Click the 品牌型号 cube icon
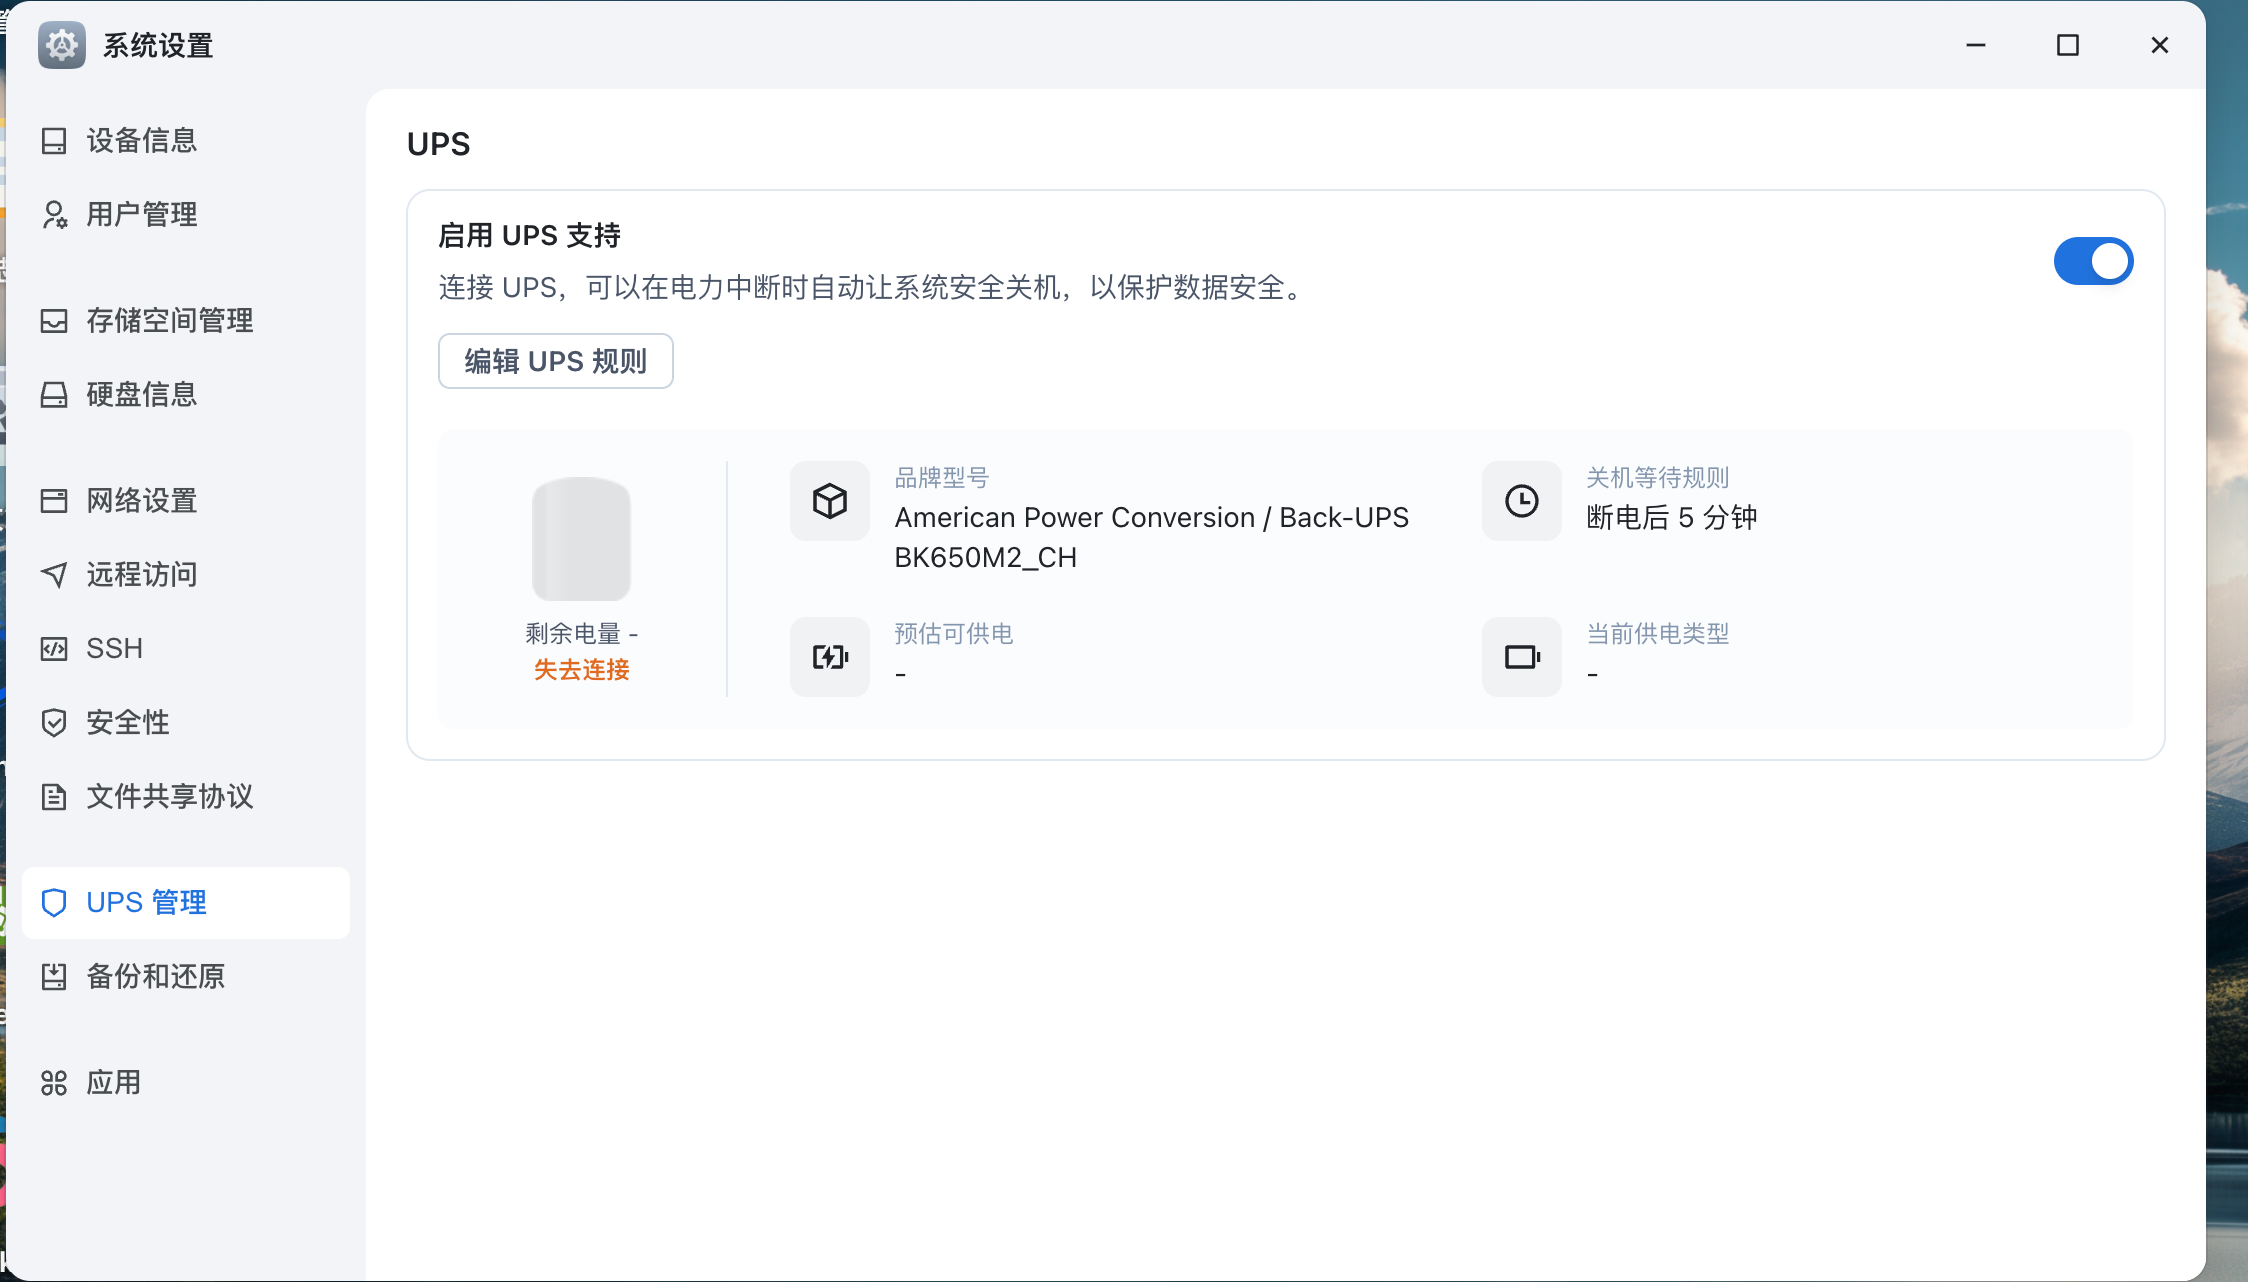This screenshot has height=1282, width=2248. (830, 501)
